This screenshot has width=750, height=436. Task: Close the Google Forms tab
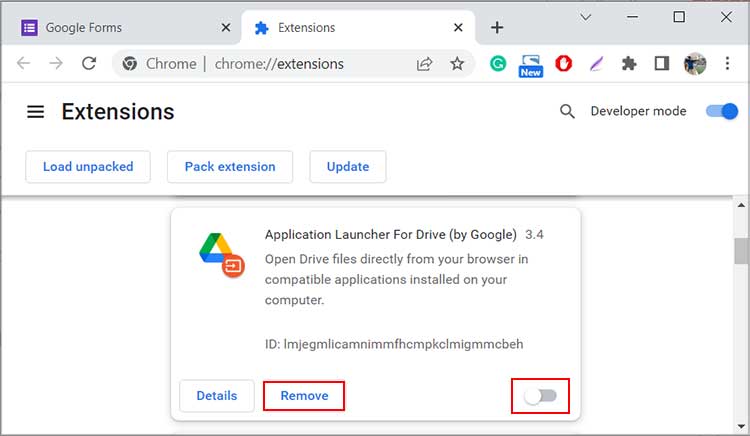click(226, 28)
